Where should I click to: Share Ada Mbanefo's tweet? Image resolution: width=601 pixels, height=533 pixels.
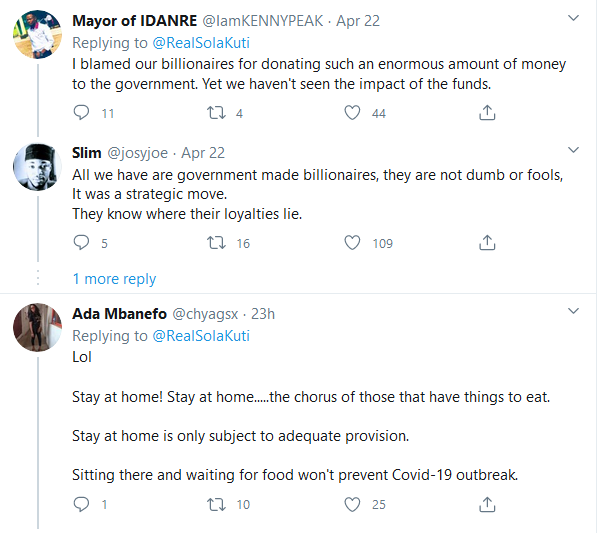(x=488, y=504)
